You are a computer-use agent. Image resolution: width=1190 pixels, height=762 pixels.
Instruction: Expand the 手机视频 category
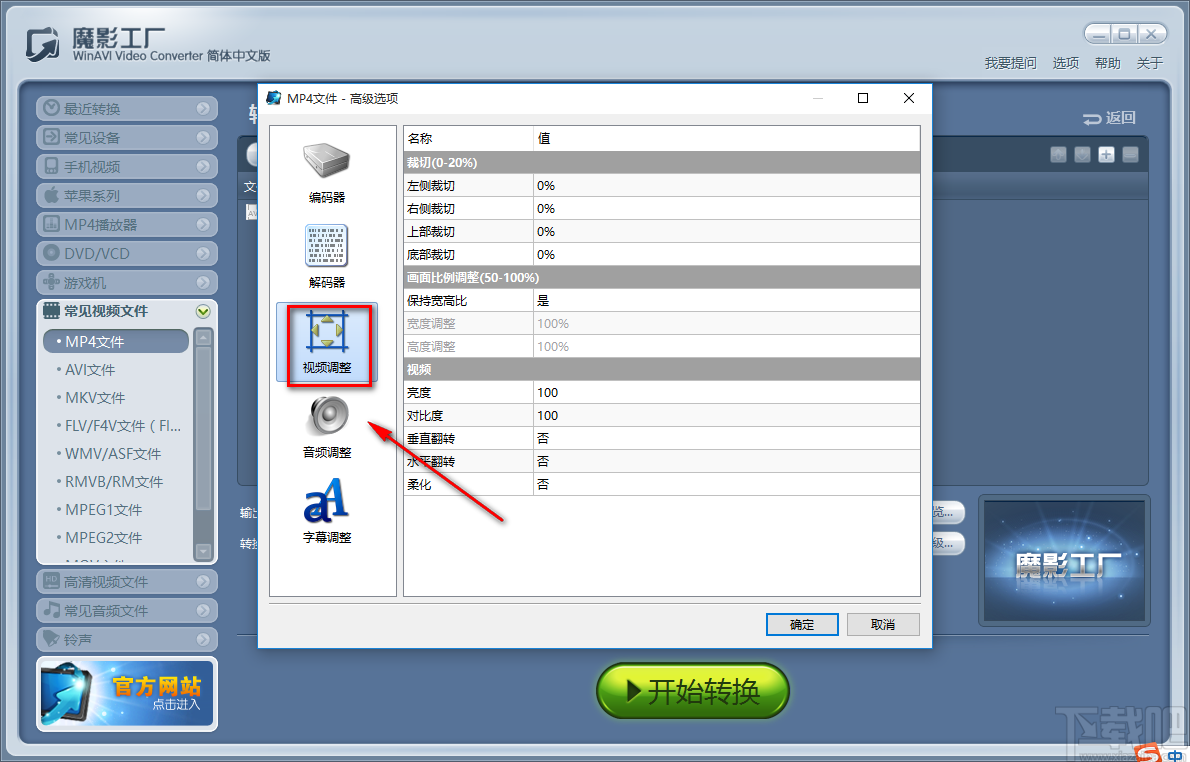(127, 166)
